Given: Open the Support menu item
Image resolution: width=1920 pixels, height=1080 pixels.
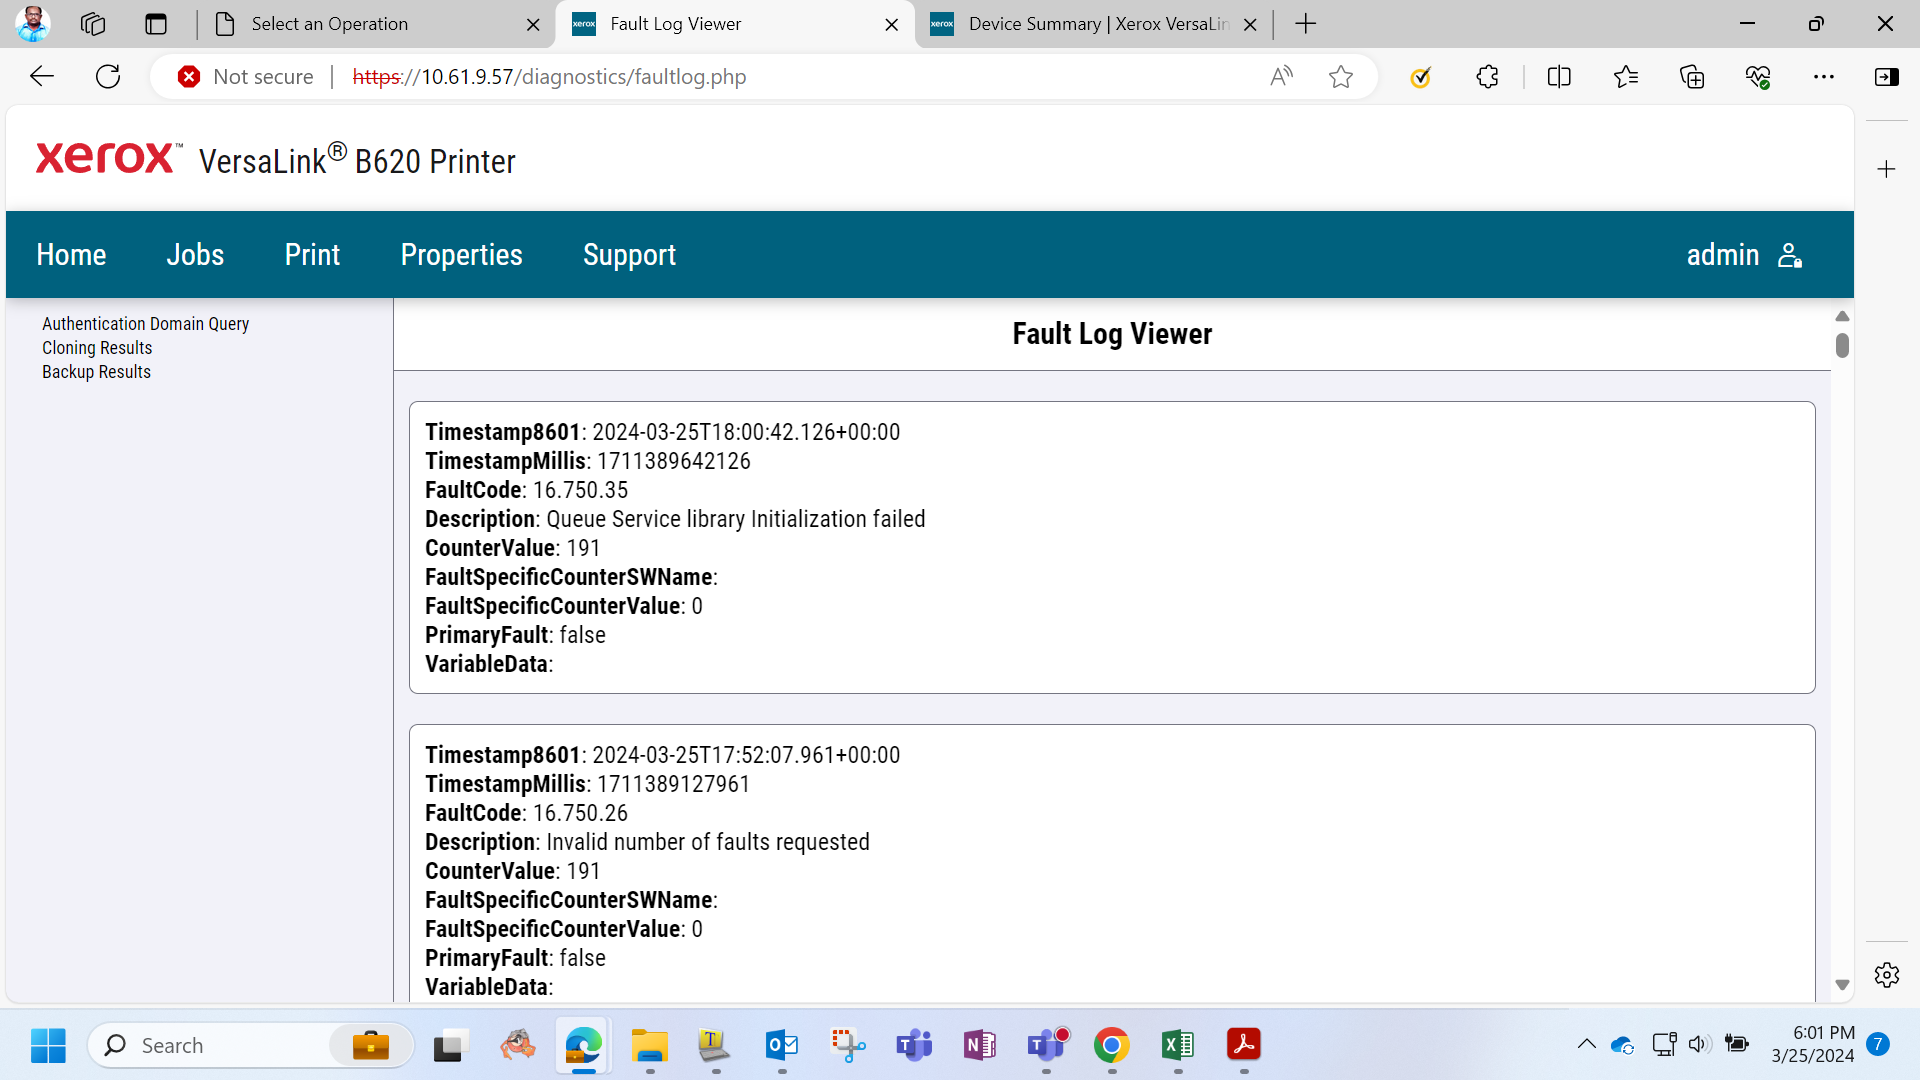Looking at the screenshot, I should click(630, 255).
